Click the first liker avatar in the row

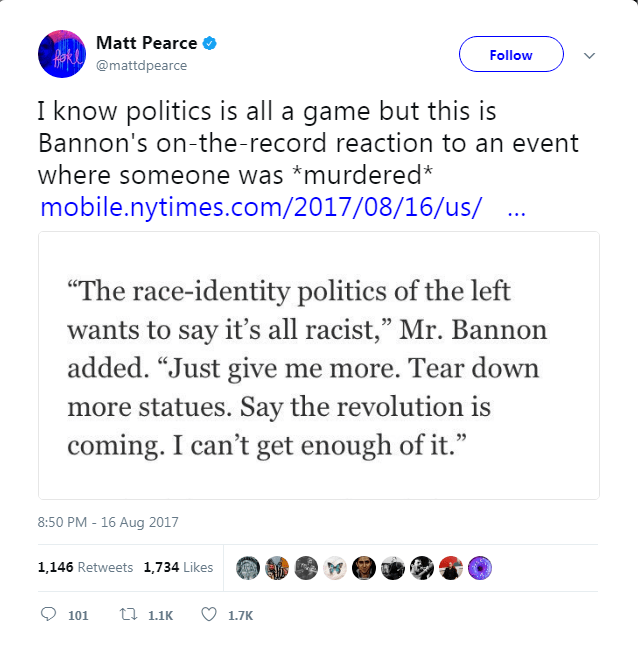coord(249,567)
